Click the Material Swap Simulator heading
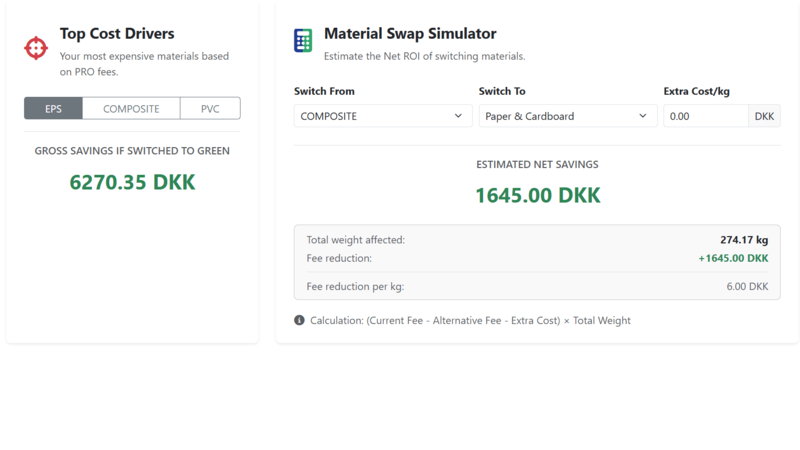Viewport: 800px width, 450px height. point(410,34)
